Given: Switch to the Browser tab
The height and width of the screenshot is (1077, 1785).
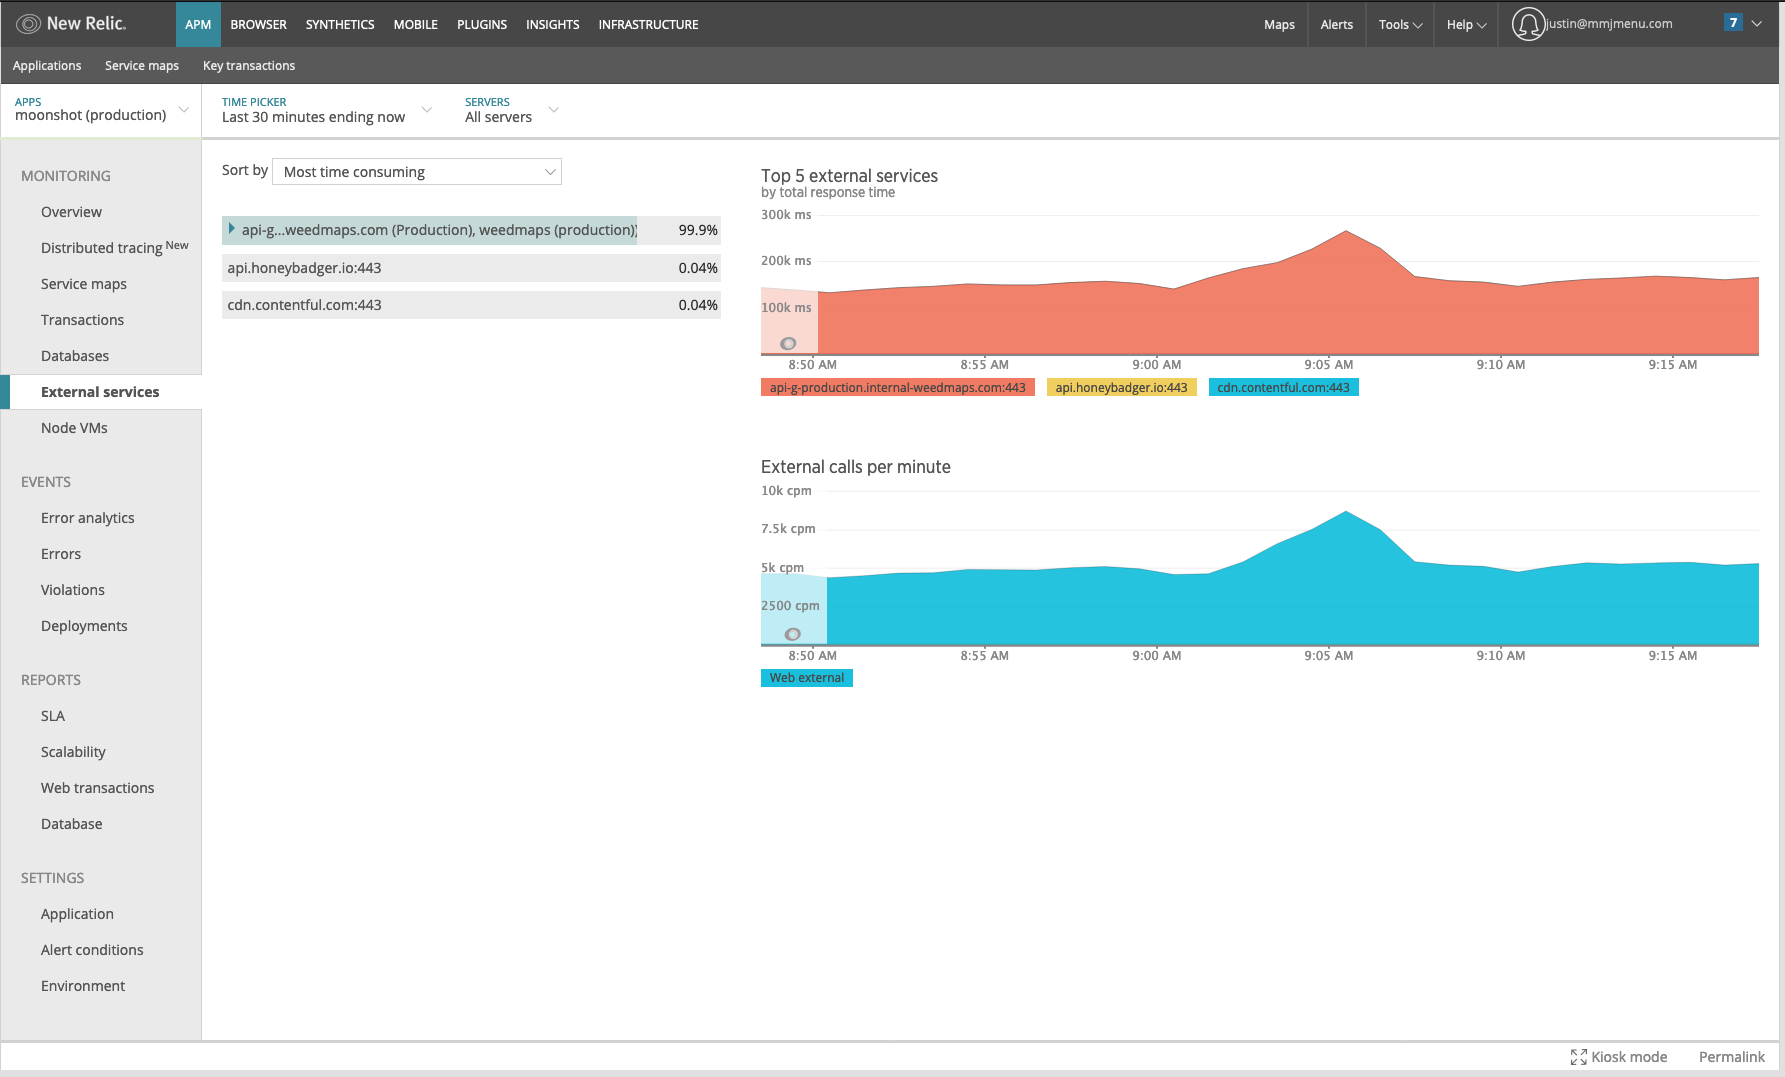Looking at the screenshot, I should click(258, 24).
